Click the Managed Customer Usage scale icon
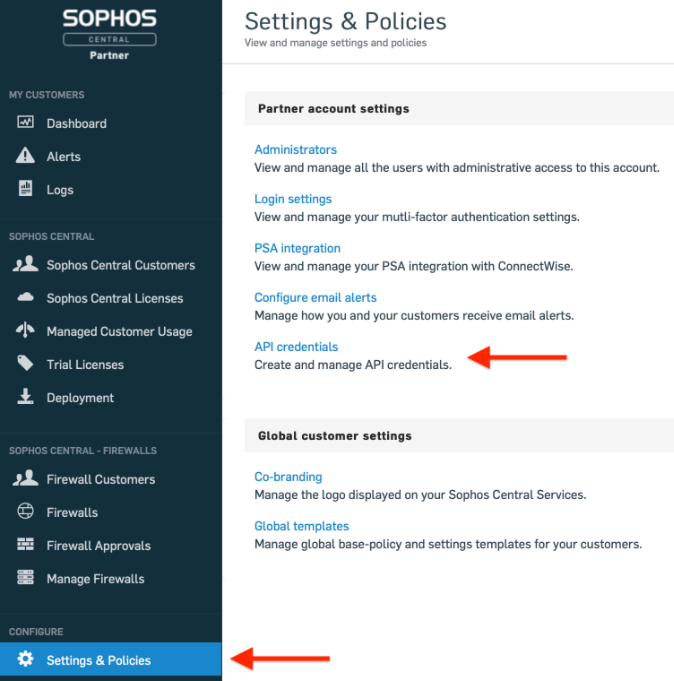674x681 pixels. (x=26, y=331)
